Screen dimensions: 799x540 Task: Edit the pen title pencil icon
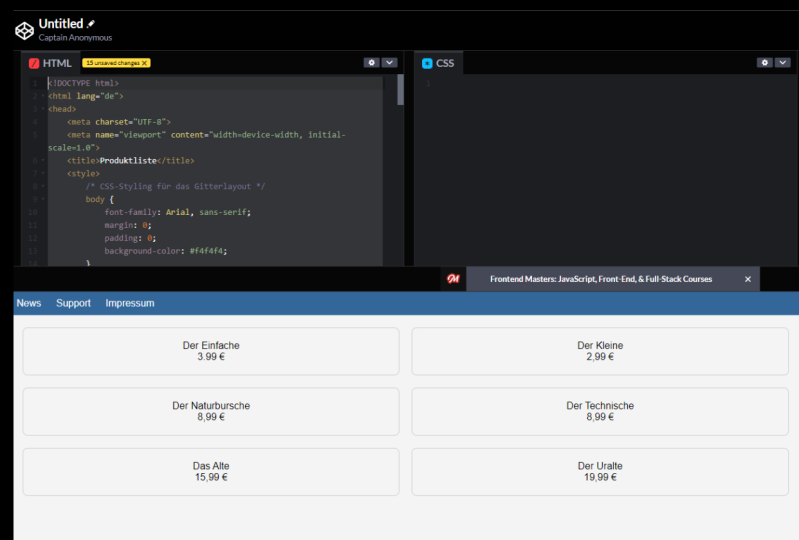[91, 24]
